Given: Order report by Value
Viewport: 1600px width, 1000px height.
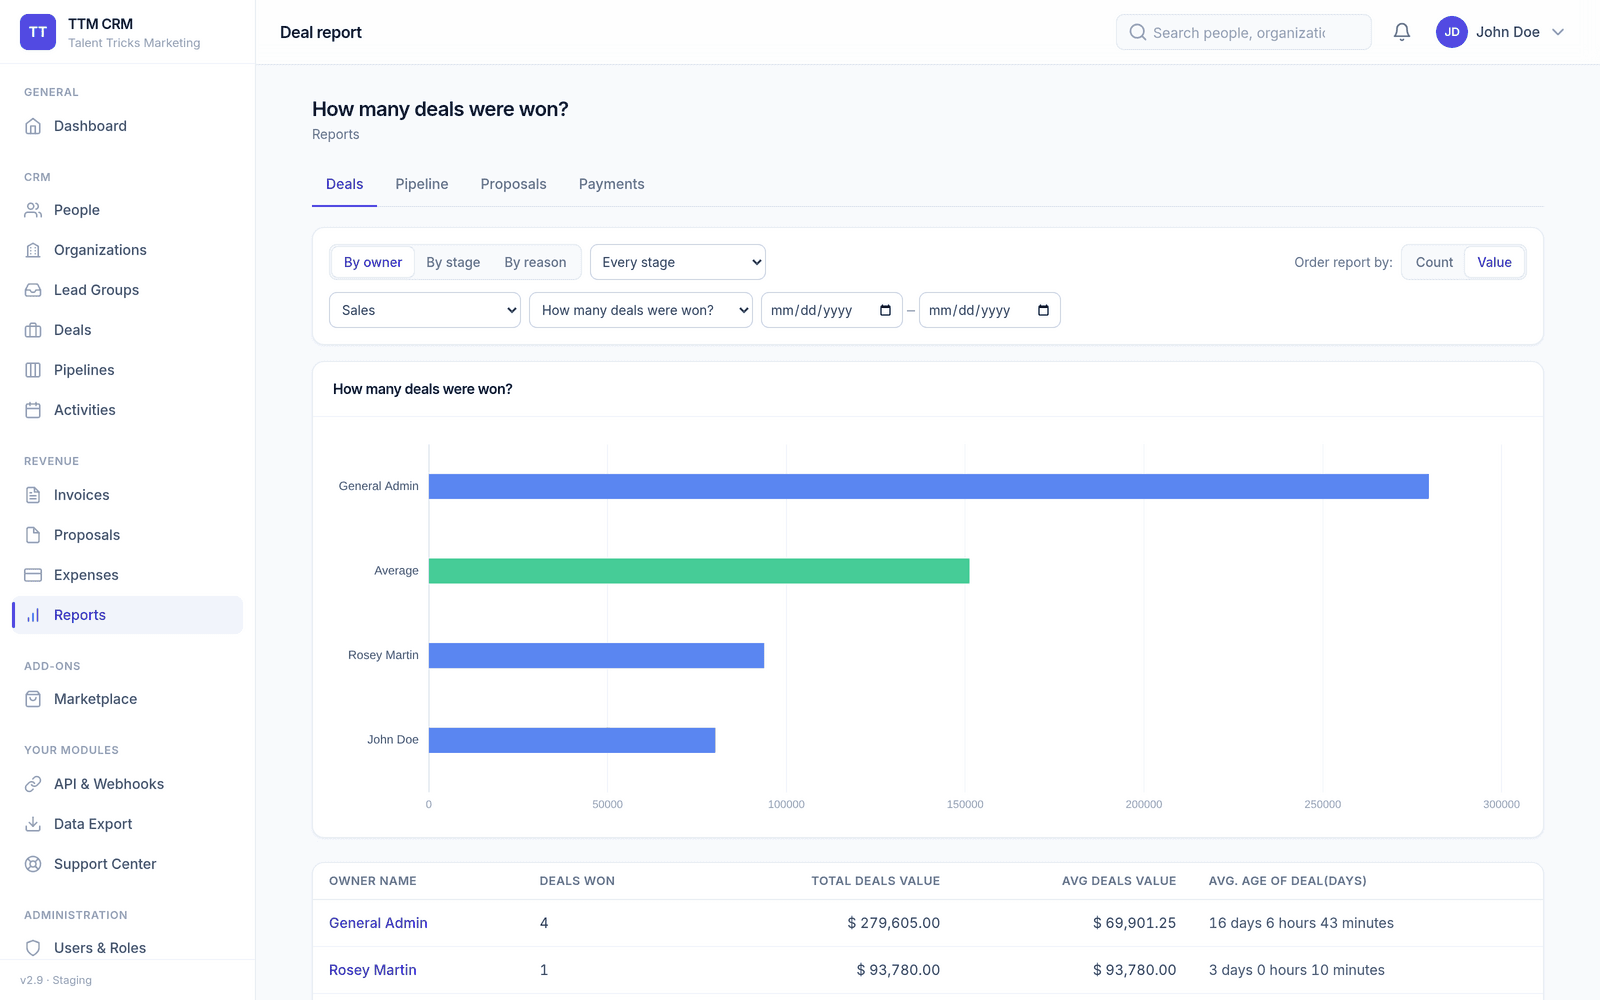Looking at the screenshot, I should (1494, 262).
